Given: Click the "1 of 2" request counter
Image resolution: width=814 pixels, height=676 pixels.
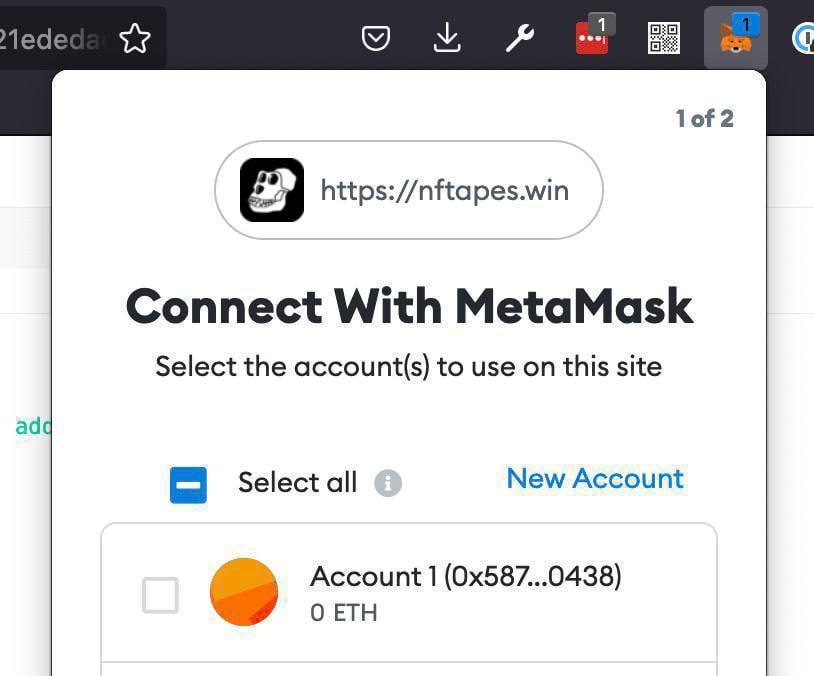Looking at the screenshot, I should [704, 119].
